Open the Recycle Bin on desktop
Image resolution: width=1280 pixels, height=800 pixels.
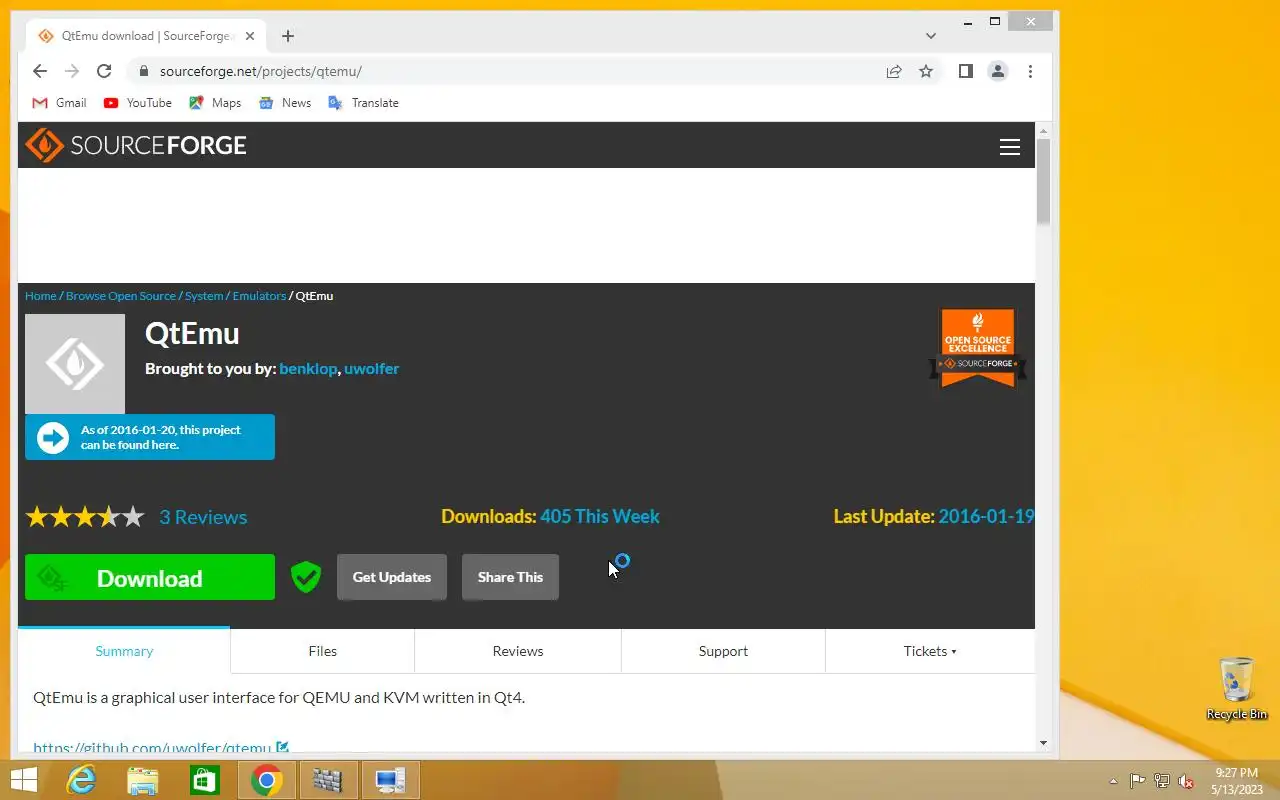coord(1237,688)
